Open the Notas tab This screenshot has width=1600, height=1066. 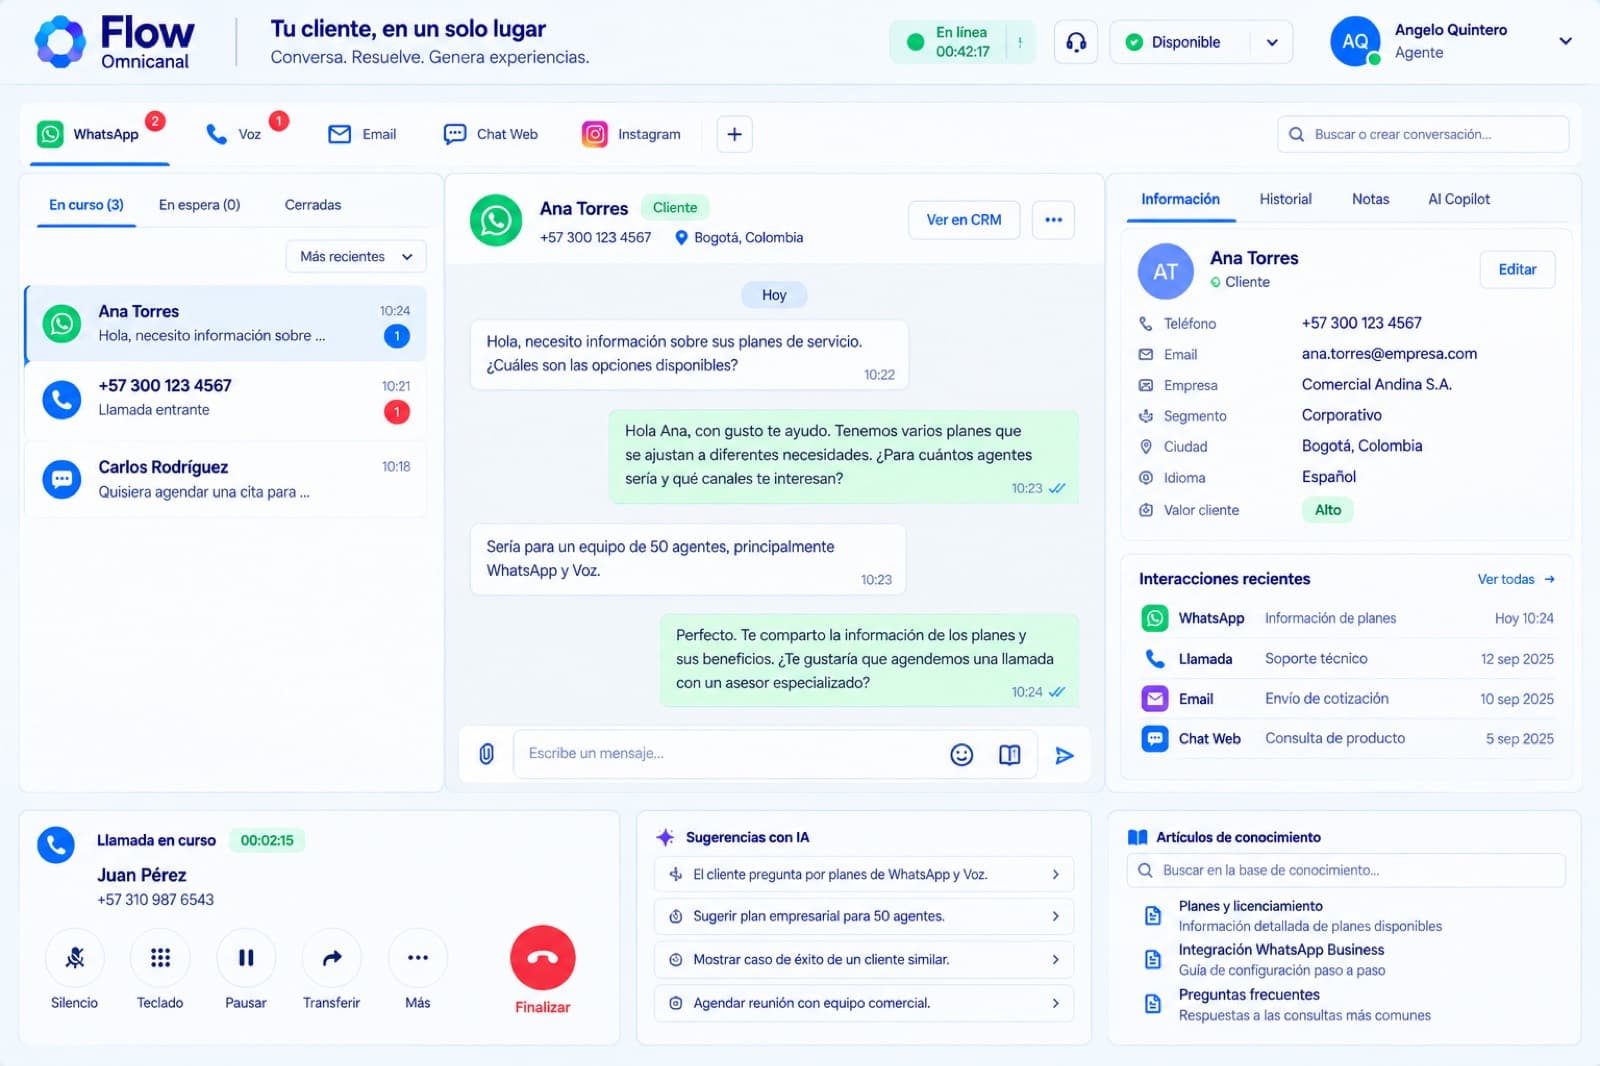tap(1370, 199)
